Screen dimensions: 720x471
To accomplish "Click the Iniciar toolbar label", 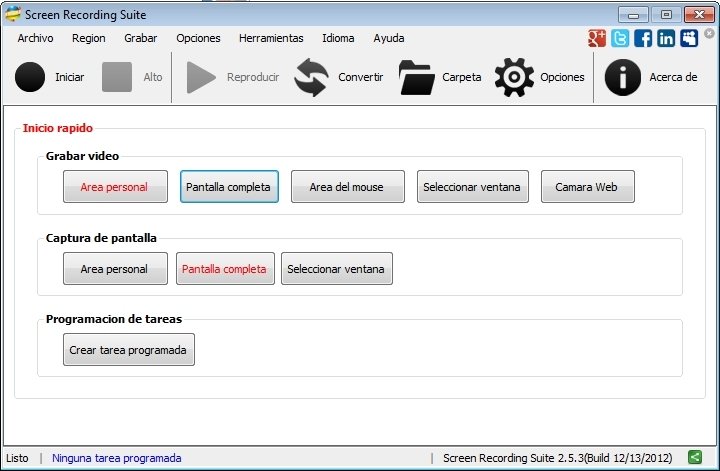I will click(70, 77).
